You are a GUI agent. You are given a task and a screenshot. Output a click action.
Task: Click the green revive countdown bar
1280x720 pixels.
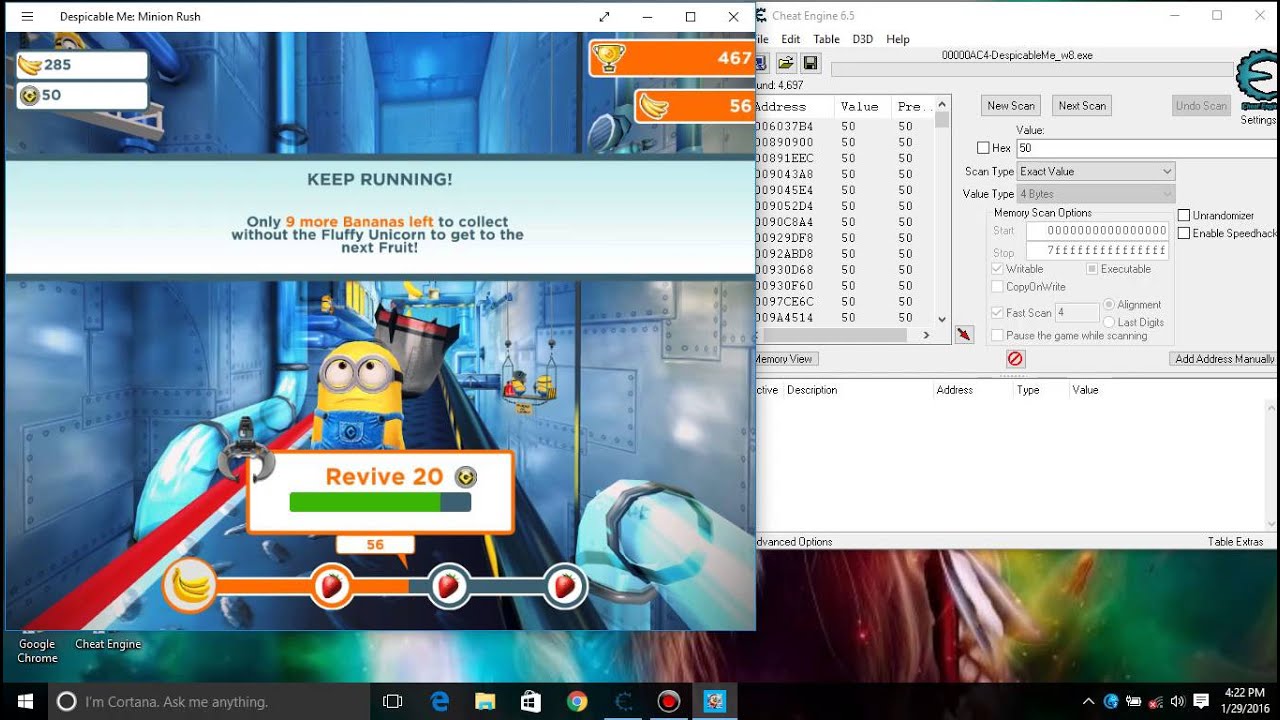tap(380, 502)
